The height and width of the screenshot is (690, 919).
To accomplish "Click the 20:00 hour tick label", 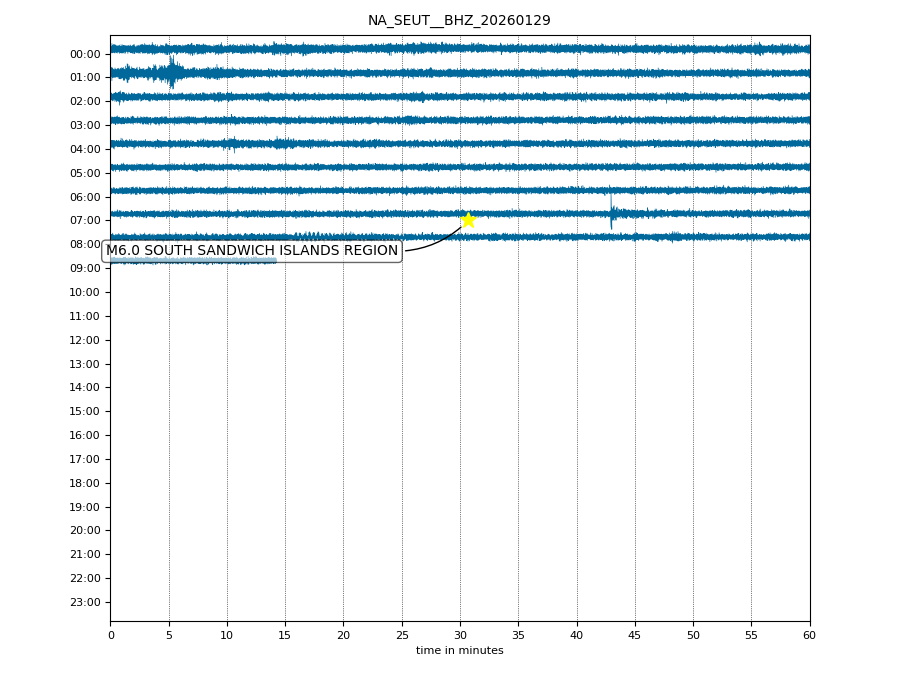I will coord(85,531).
